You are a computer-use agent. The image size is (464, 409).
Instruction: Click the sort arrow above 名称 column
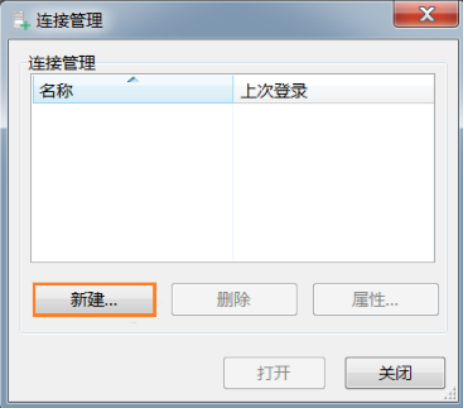click(x=133, y=79)
